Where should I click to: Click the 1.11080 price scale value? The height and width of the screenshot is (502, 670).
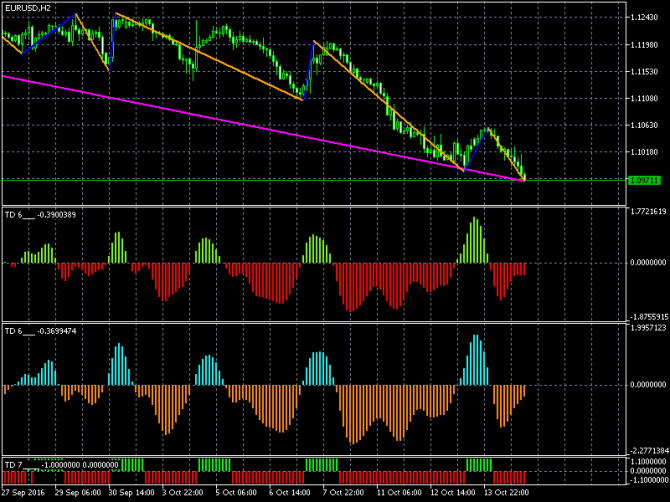pos(644,98)
